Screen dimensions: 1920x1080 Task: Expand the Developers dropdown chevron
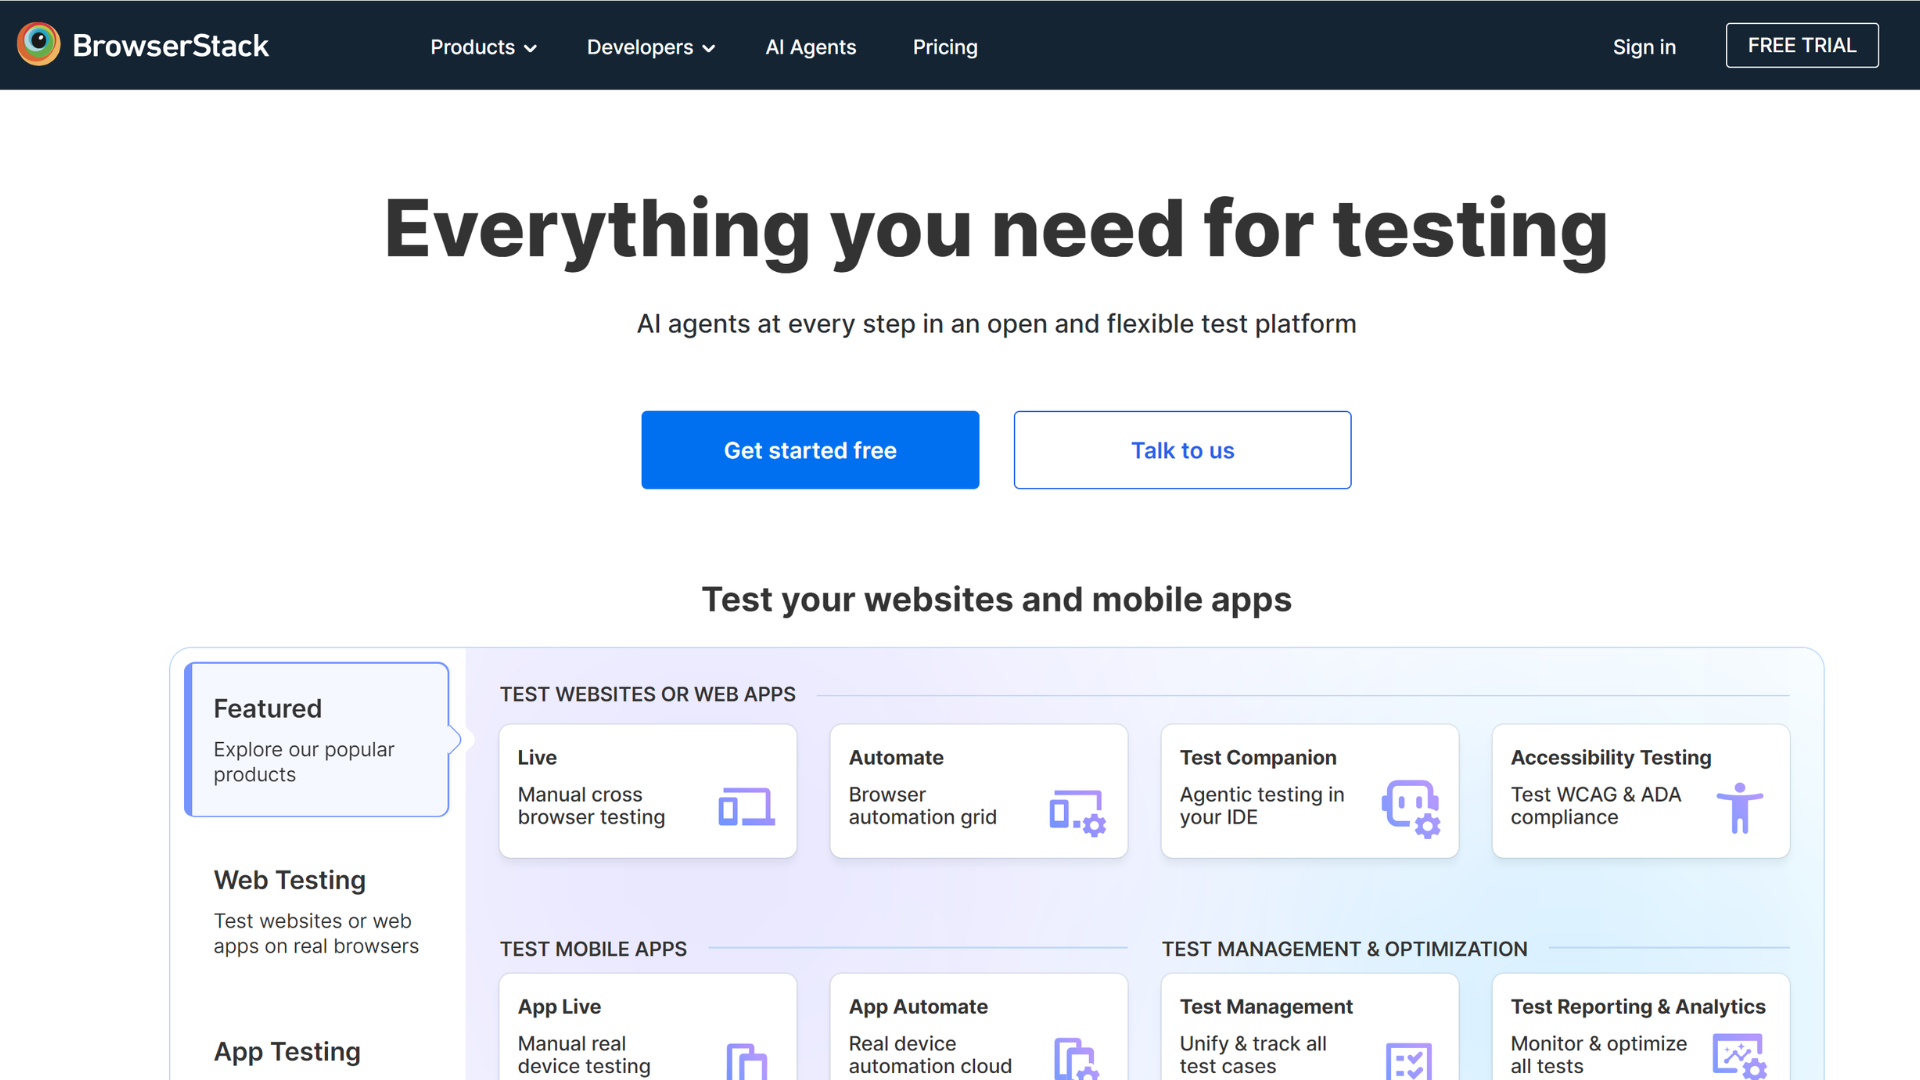point(709,48)
